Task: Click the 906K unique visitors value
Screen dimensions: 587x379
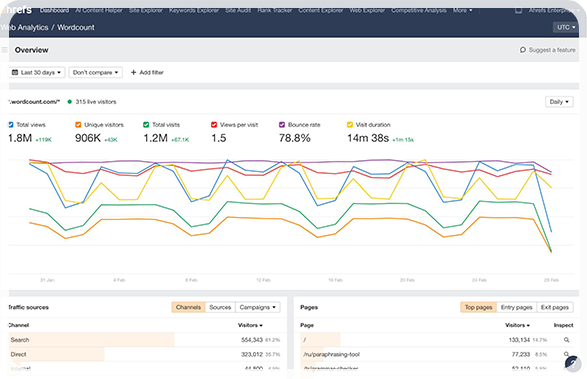Action: (x=88, y=138)
